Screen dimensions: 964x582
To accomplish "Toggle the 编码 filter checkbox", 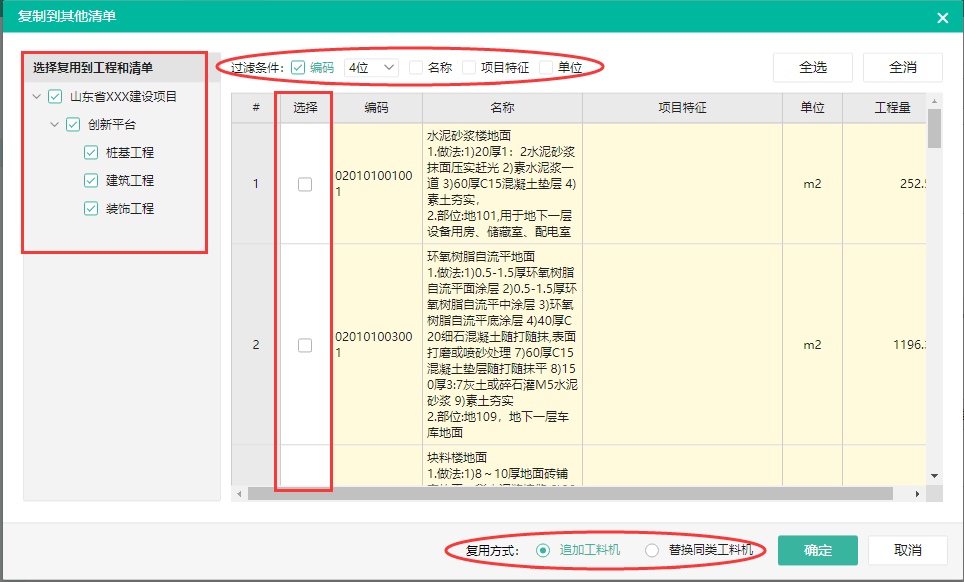I will [x=298, y=68].
